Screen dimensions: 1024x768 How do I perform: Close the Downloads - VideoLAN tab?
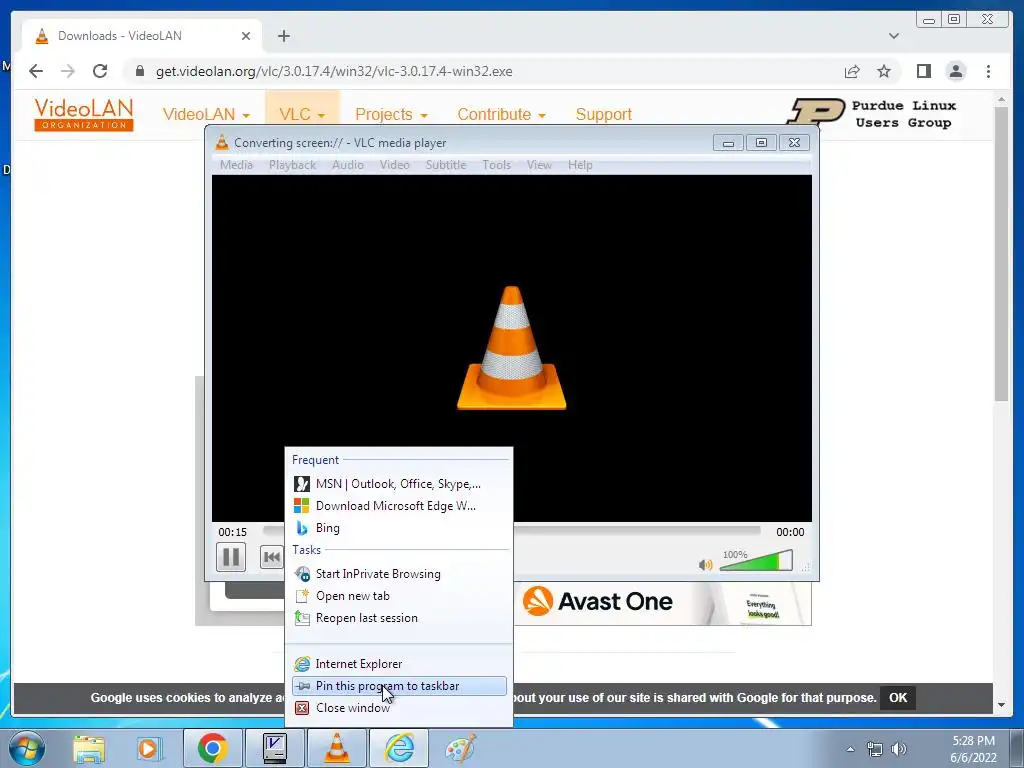coord(246,36)
